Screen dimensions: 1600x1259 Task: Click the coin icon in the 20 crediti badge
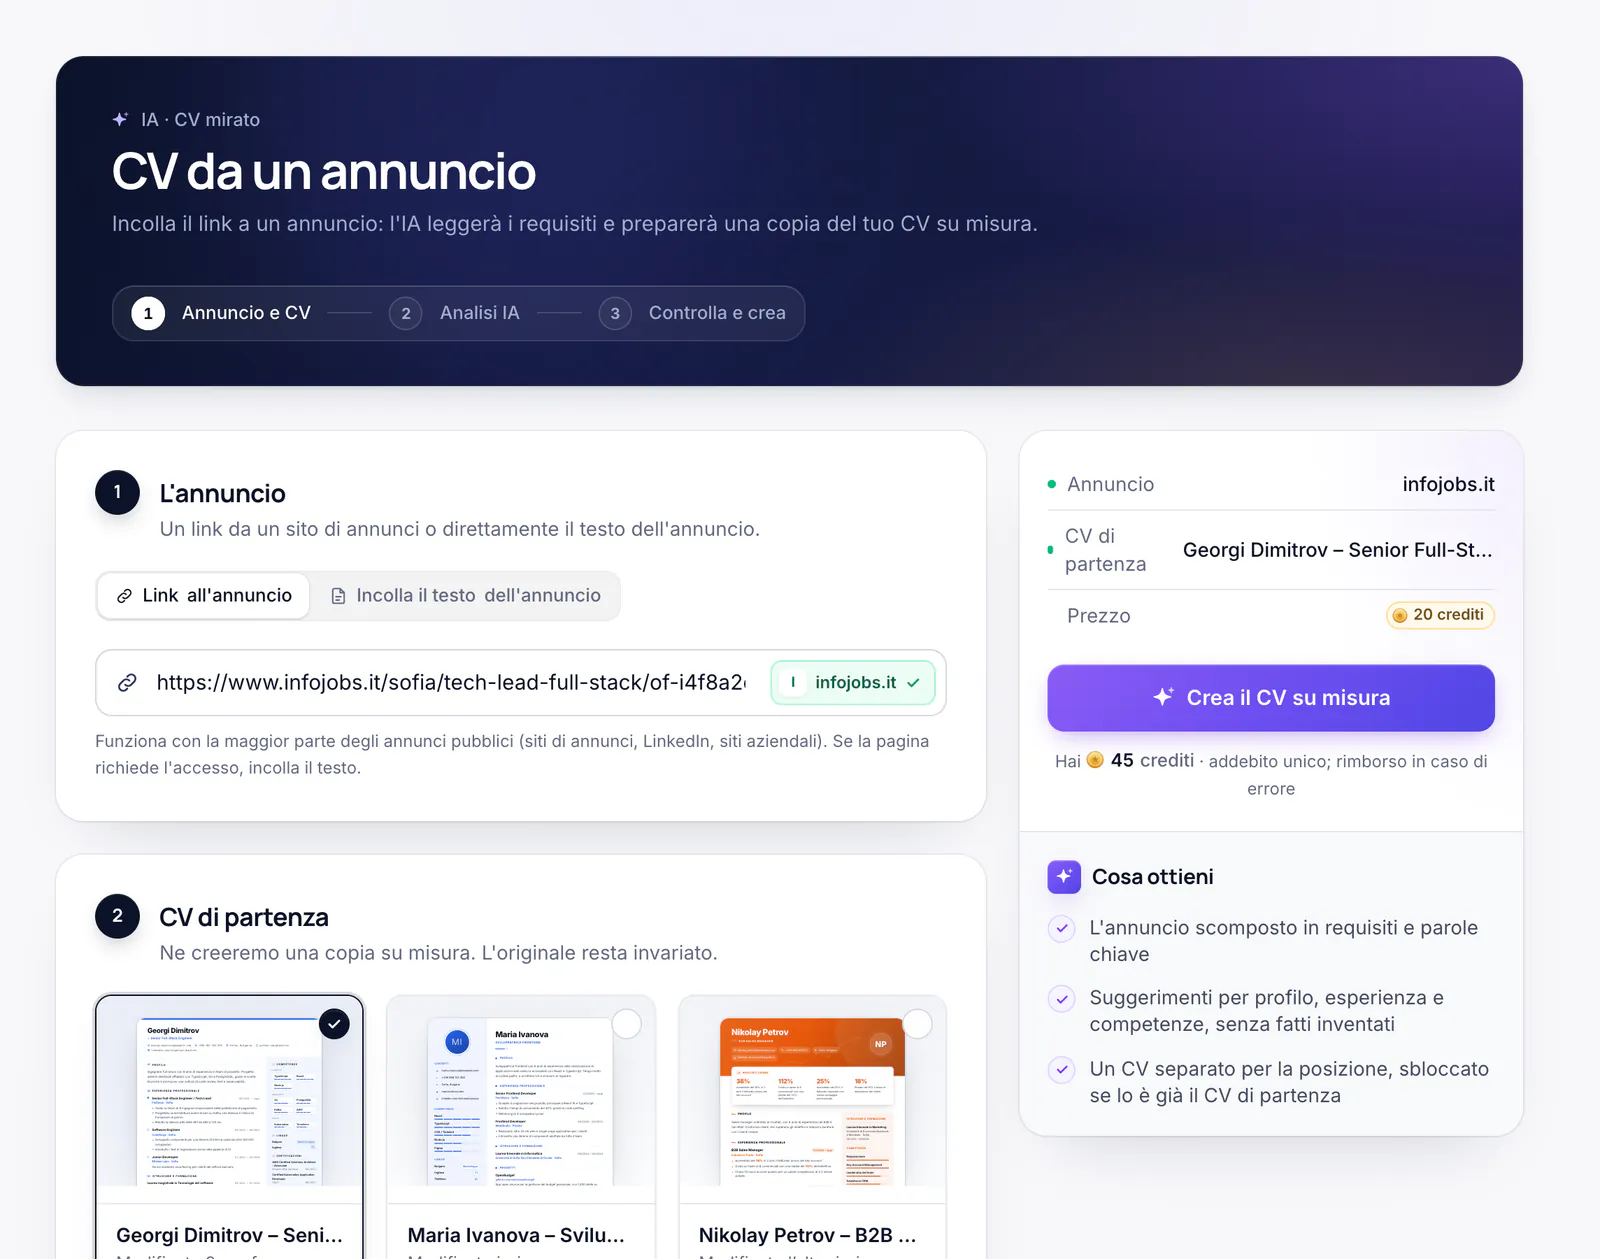(x=1400, y=615)
